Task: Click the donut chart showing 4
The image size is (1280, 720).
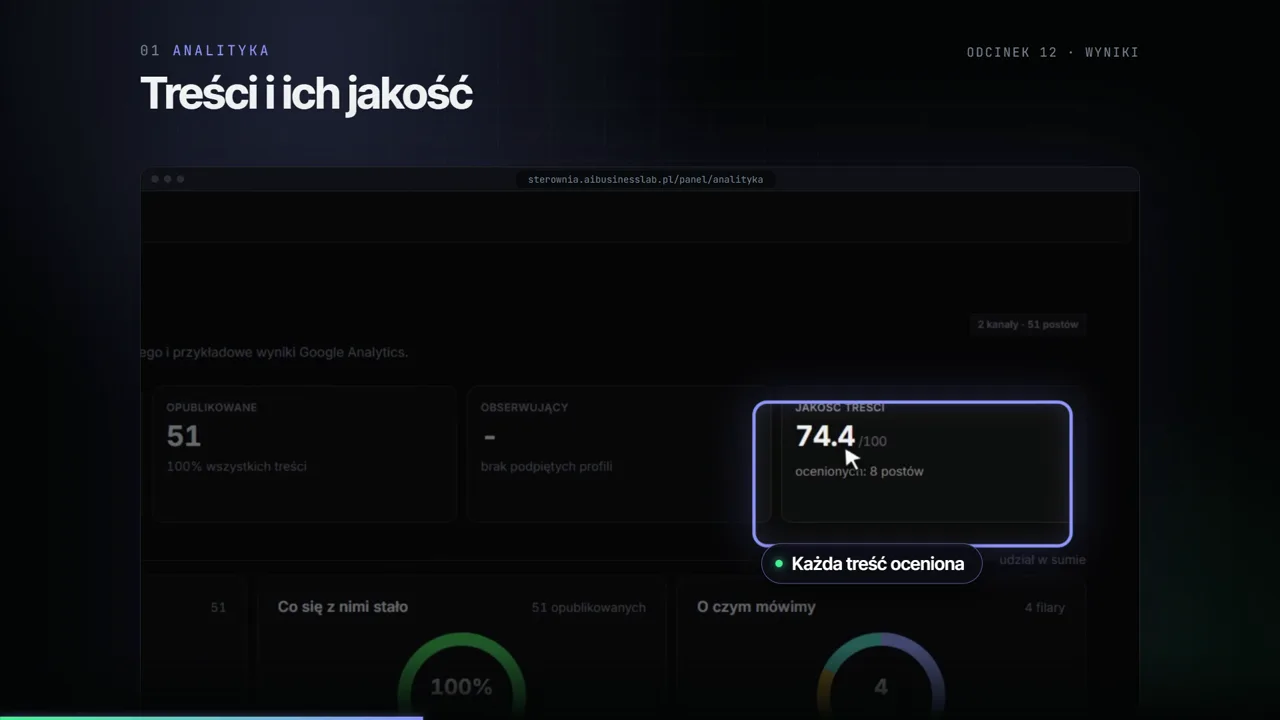Action: (x=881, y=676)
